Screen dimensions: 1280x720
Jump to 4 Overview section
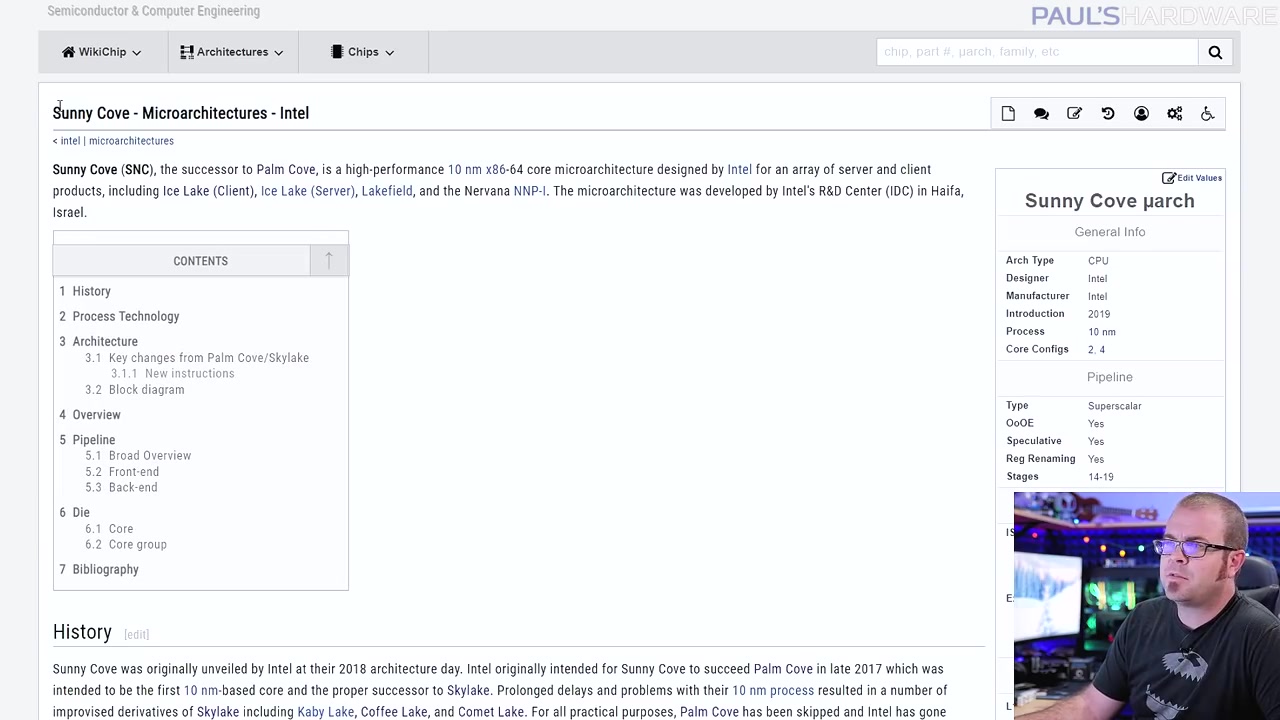89,414
